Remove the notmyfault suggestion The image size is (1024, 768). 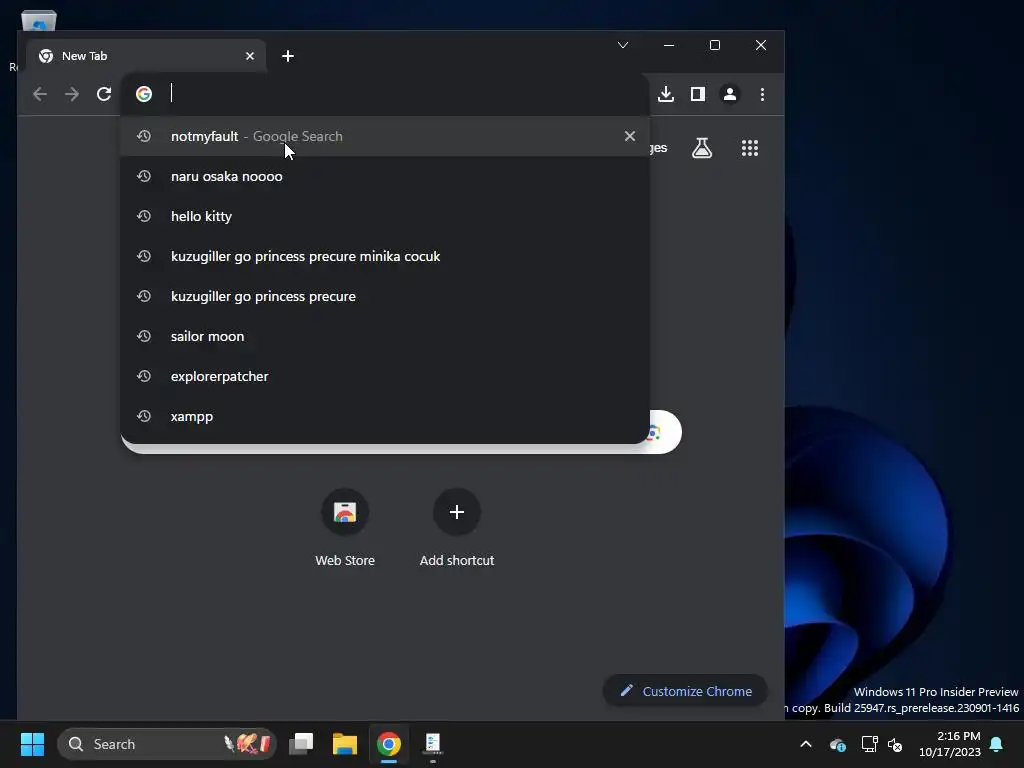[x=630, y=136]
